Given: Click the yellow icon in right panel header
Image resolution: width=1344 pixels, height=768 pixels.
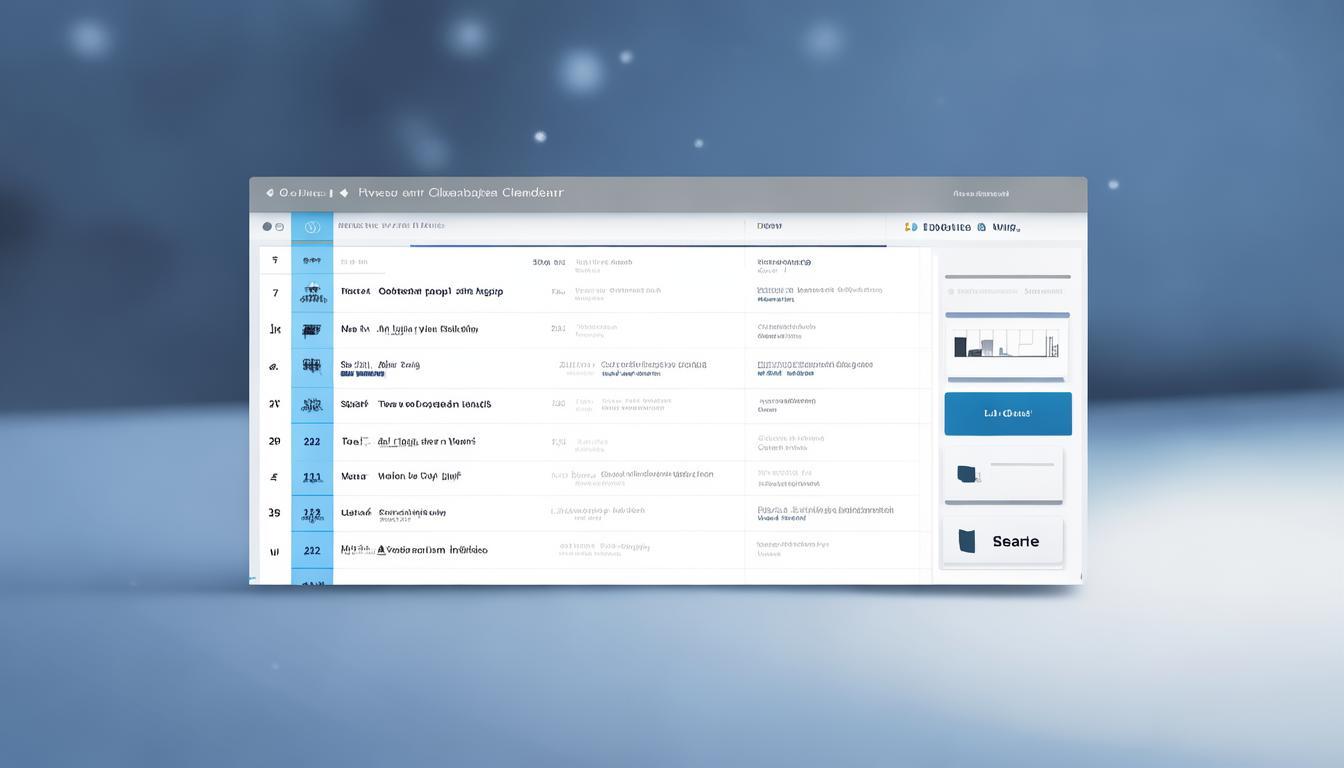Looking at the screenshot, I should [x=909, y=227].
